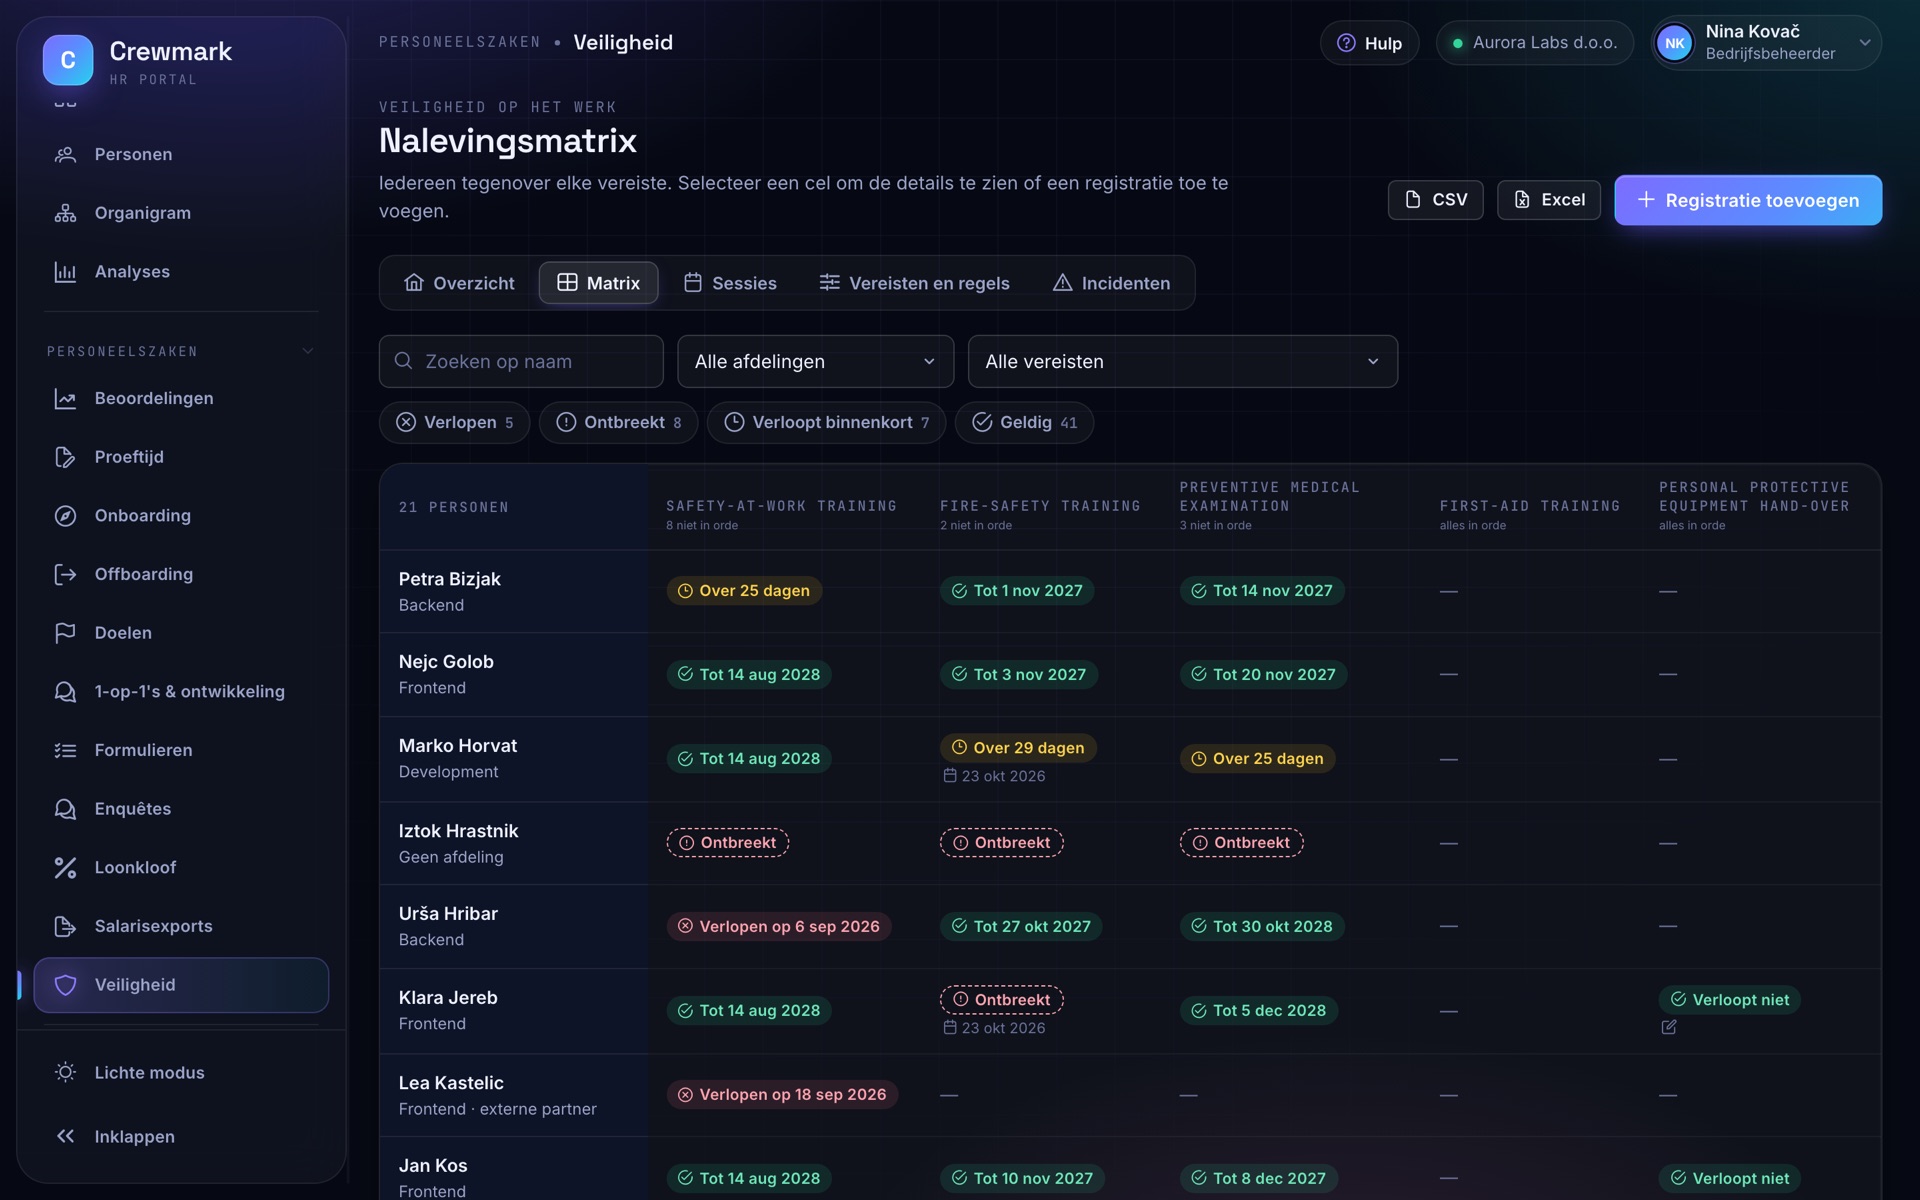Image resolution: width=1920 pixels, height=1200 pixels.
Task: Open Personen in the sidebar
Action: click(181, 154)
